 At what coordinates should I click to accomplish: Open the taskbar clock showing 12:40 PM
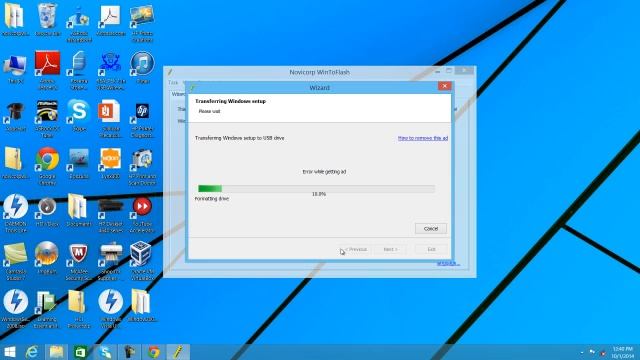(623, 352)
